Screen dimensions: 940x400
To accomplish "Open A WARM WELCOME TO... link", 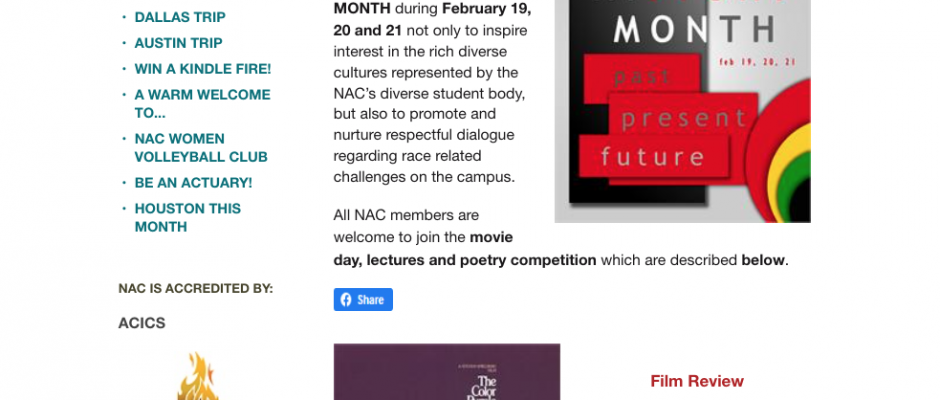I will 202,104.
